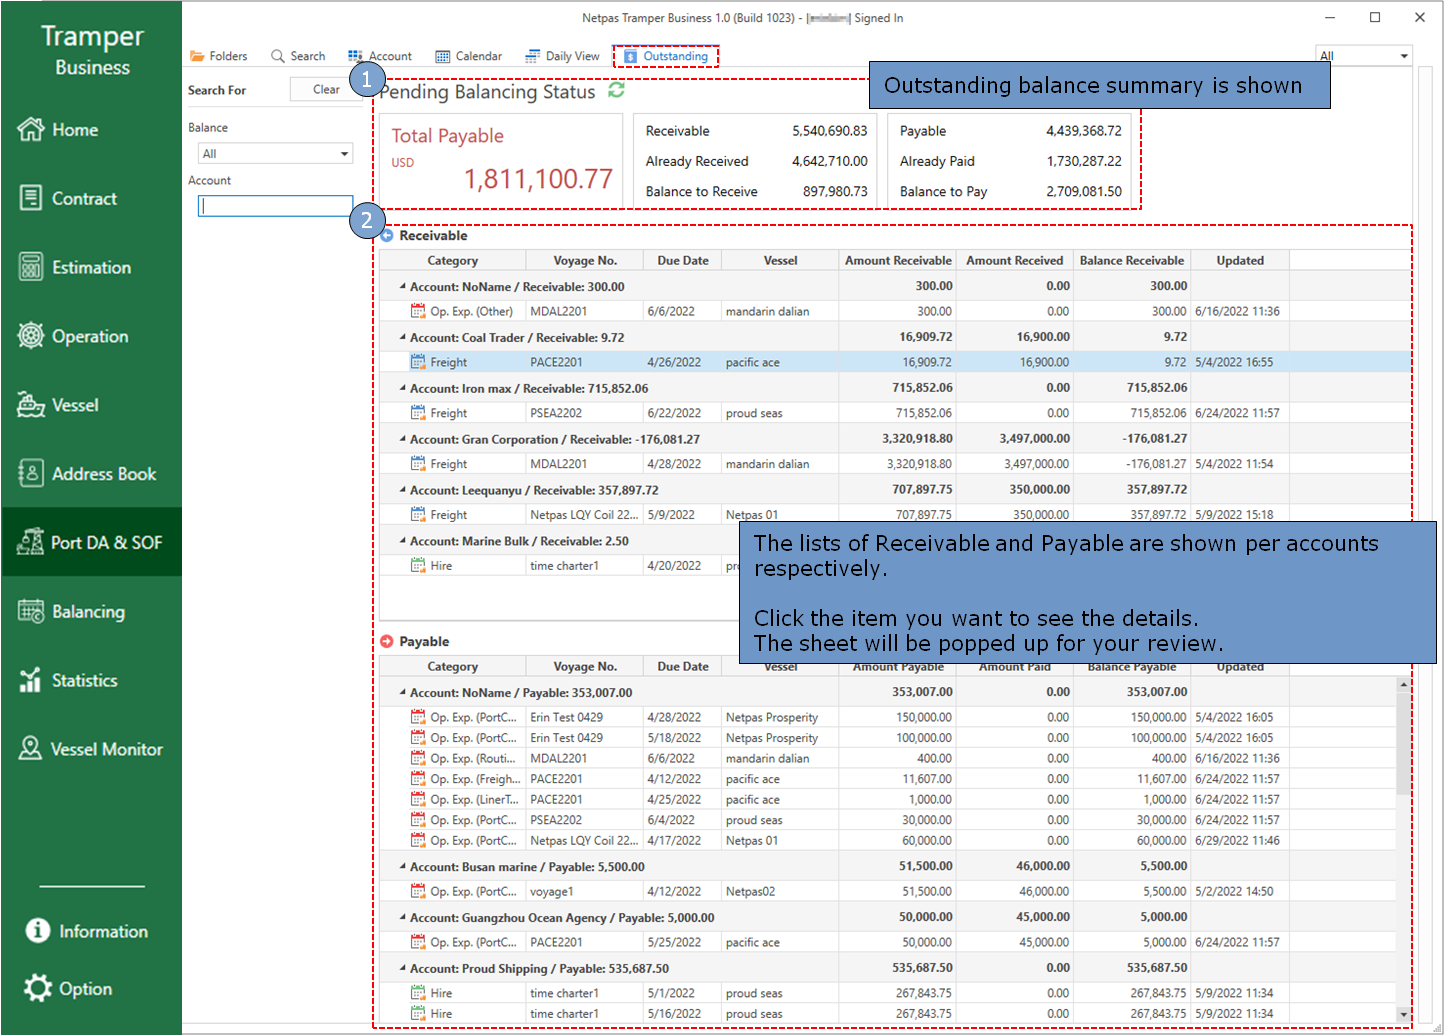Refresh the Pending Balancing Status

pos(616,90)
